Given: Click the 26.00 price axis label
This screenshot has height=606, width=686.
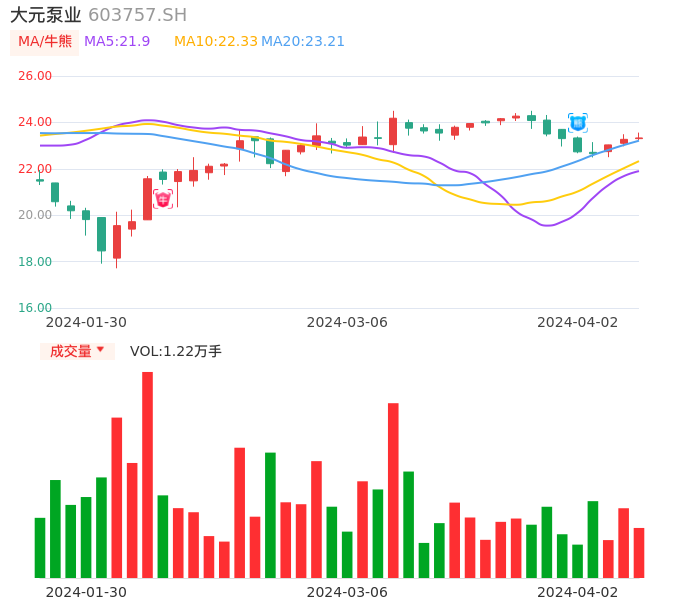Looking at the screenshot, I should (35, 76).
